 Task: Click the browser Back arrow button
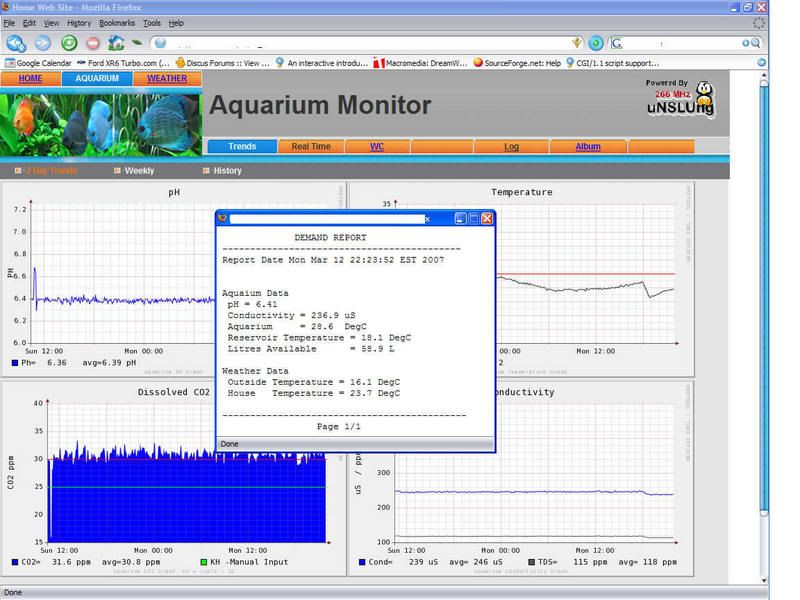point(15,43)
